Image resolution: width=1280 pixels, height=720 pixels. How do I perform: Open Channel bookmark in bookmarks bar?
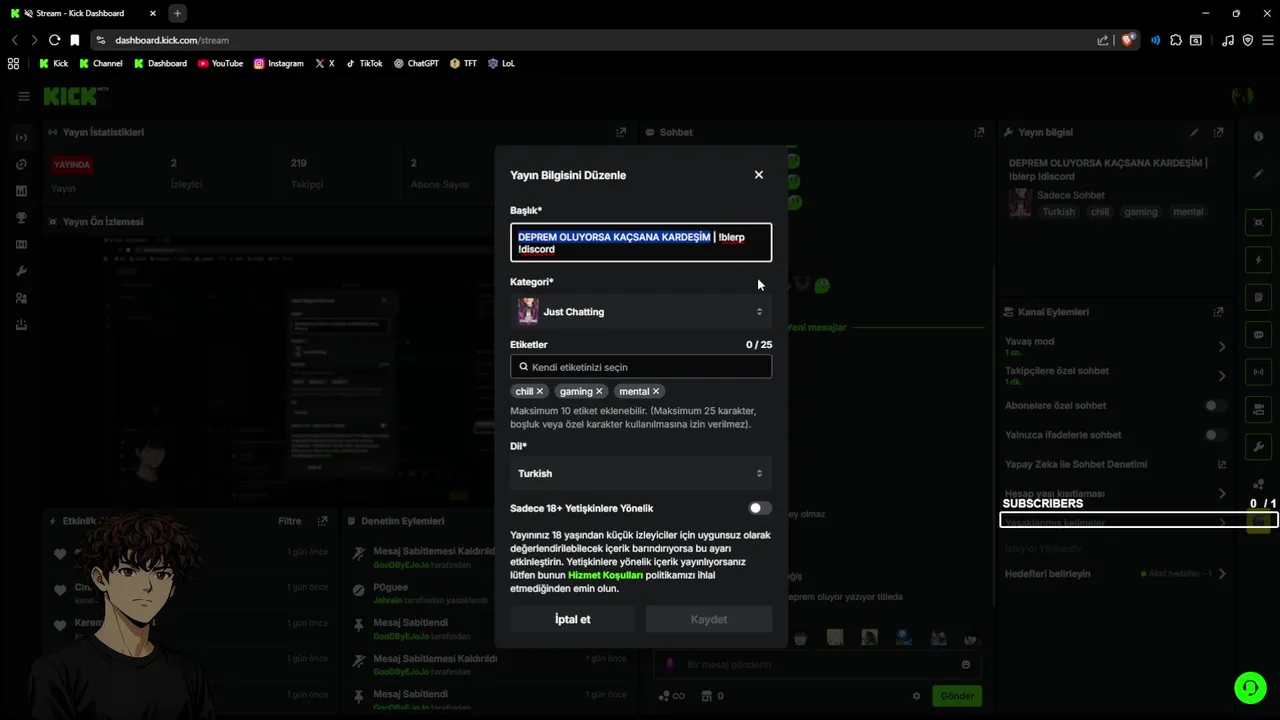point(100,63)
